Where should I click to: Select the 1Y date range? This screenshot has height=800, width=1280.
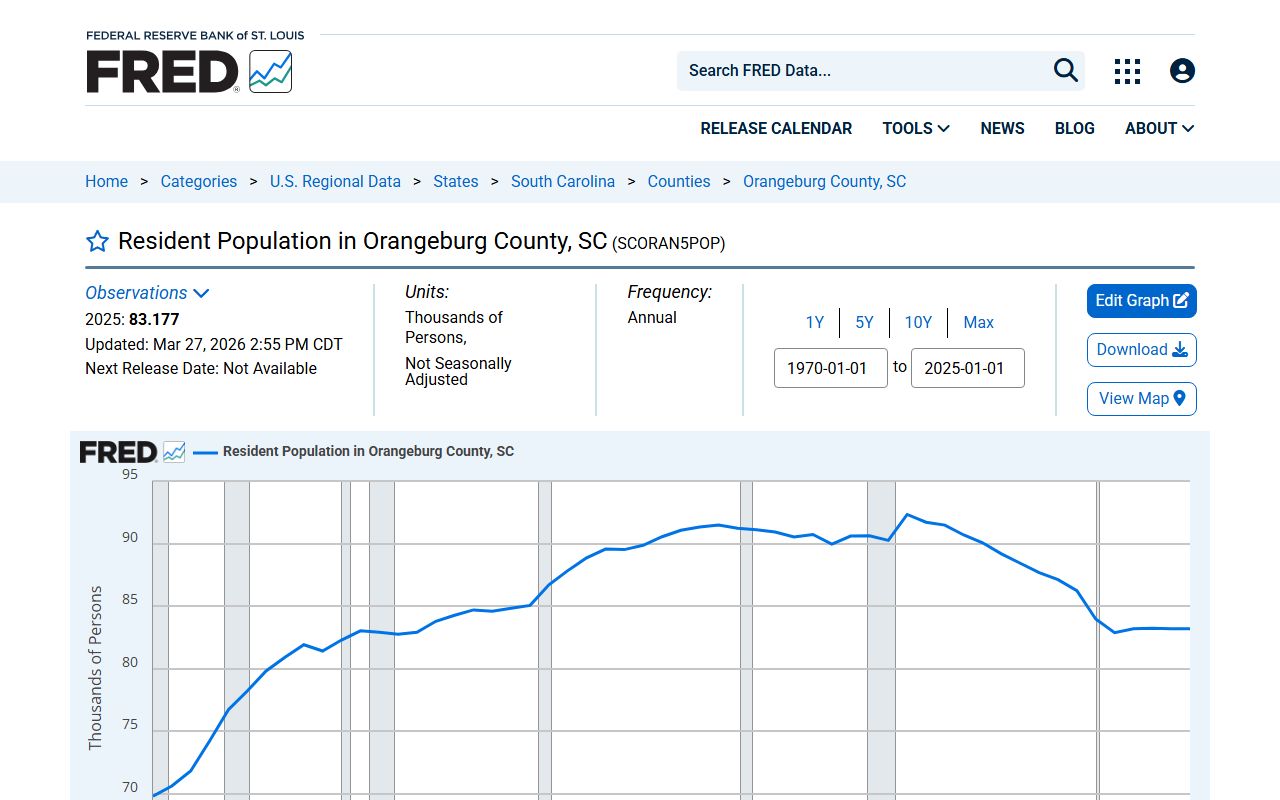tap(815, 322)
